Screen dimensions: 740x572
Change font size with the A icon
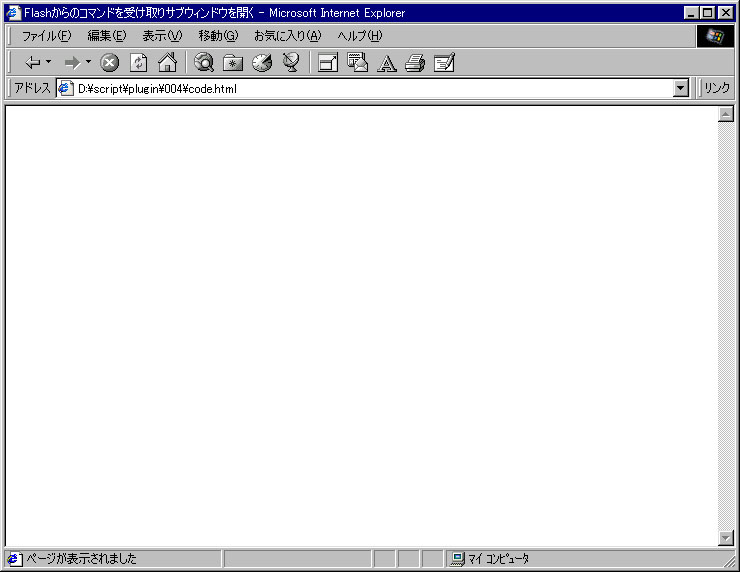pyautogui.click(x=387, y=63)
